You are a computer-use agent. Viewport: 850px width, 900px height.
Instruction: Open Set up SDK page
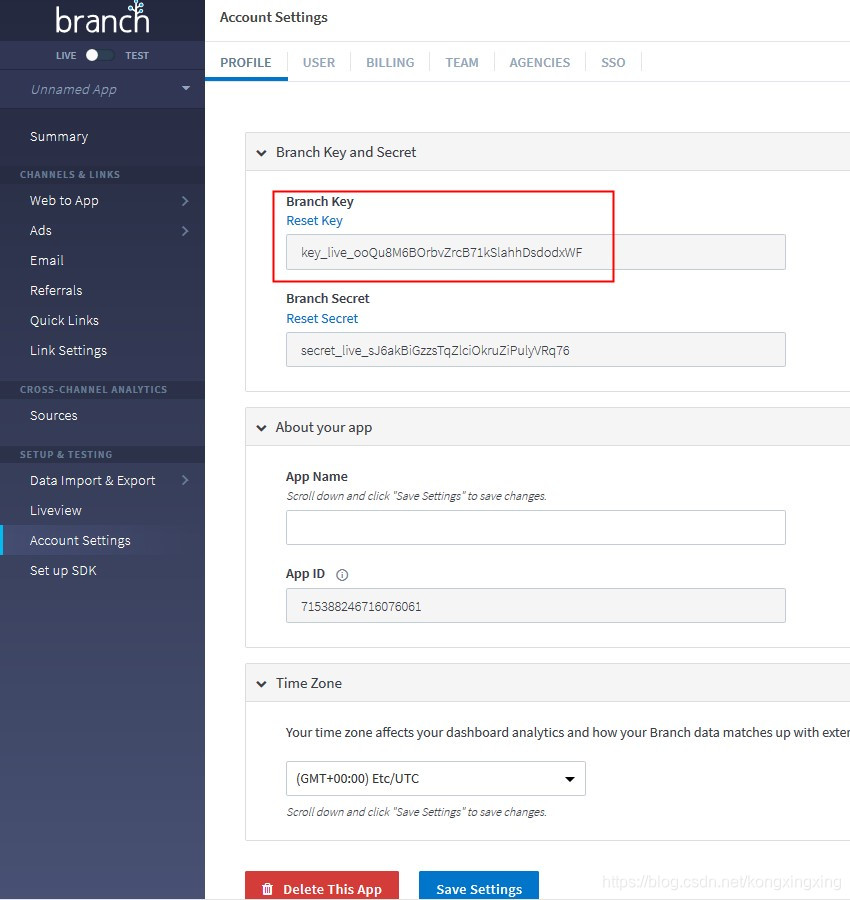(x=63, y=570)
